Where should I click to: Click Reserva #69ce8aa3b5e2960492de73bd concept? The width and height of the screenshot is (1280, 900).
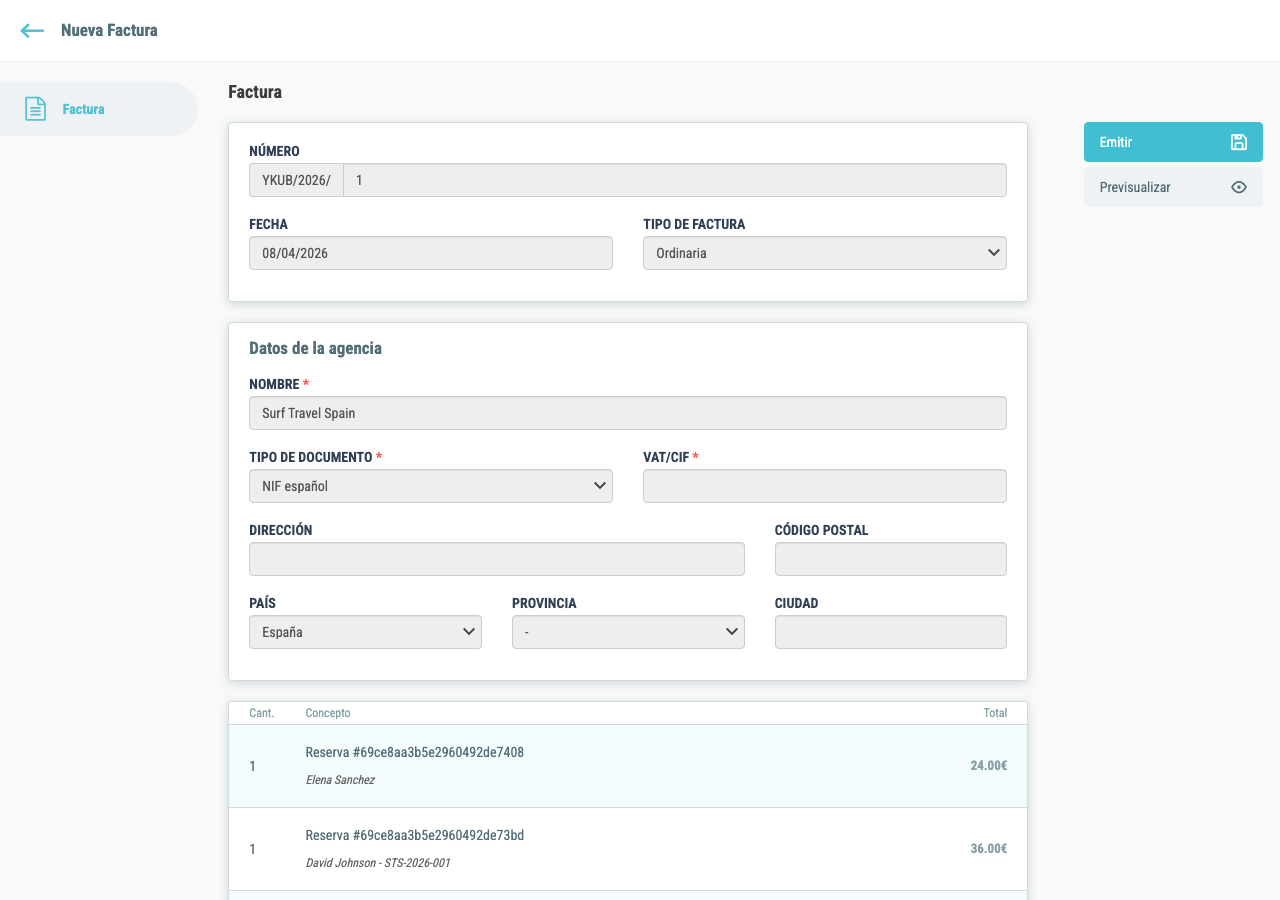pos(415,835)
